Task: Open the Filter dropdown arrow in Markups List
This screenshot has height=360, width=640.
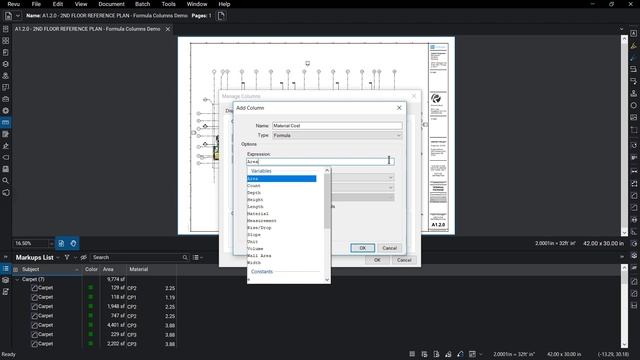Action: click(76, 258)
